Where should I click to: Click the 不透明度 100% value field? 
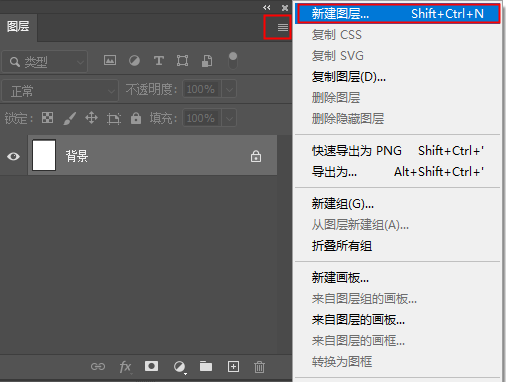click(202, 89)
